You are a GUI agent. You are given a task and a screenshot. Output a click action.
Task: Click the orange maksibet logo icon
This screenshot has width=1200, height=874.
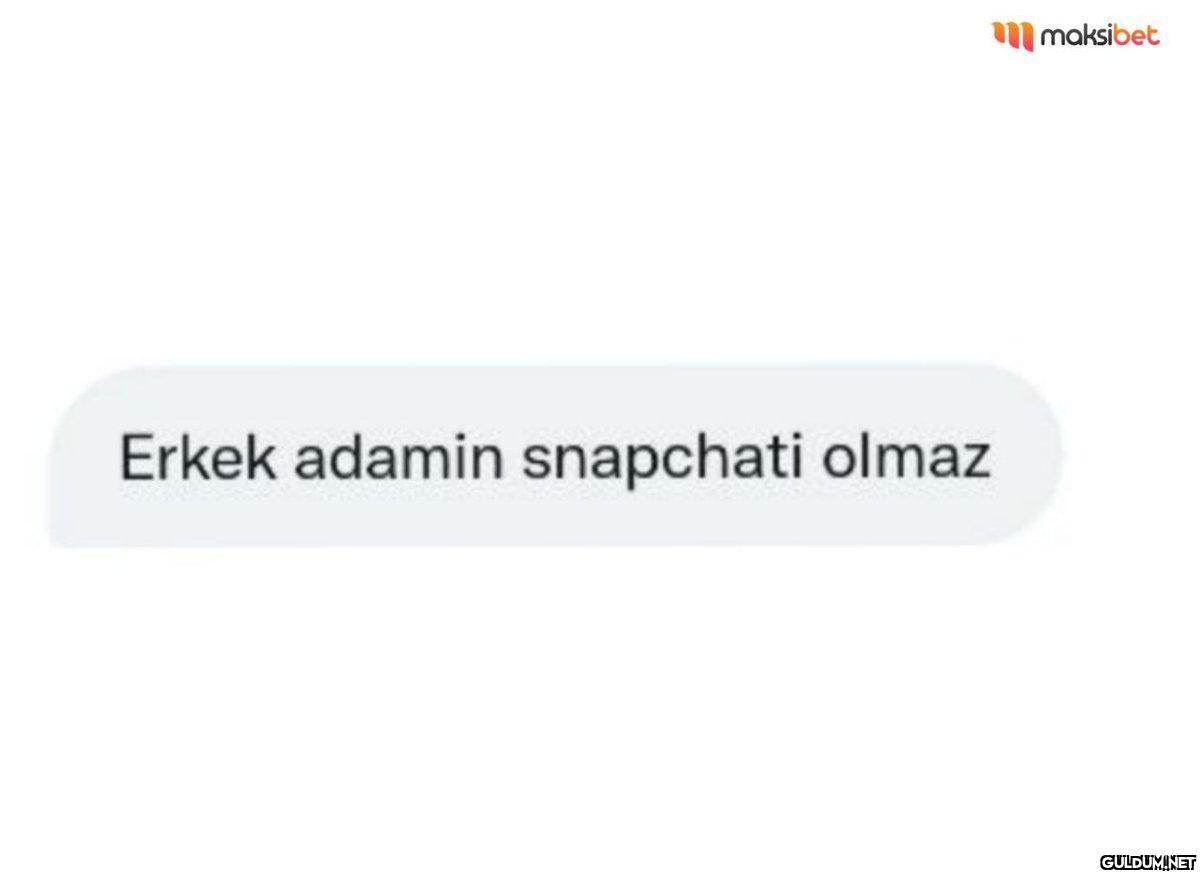[x=1012, y=36]
